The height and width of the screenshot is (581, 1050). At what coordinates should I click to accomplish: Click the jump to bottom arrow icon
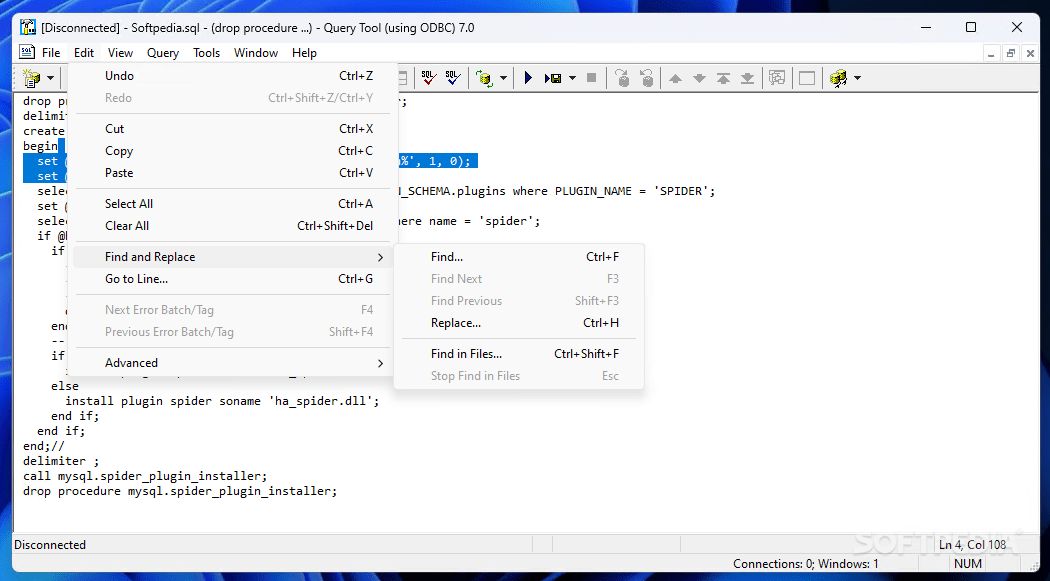coord(747,78)
